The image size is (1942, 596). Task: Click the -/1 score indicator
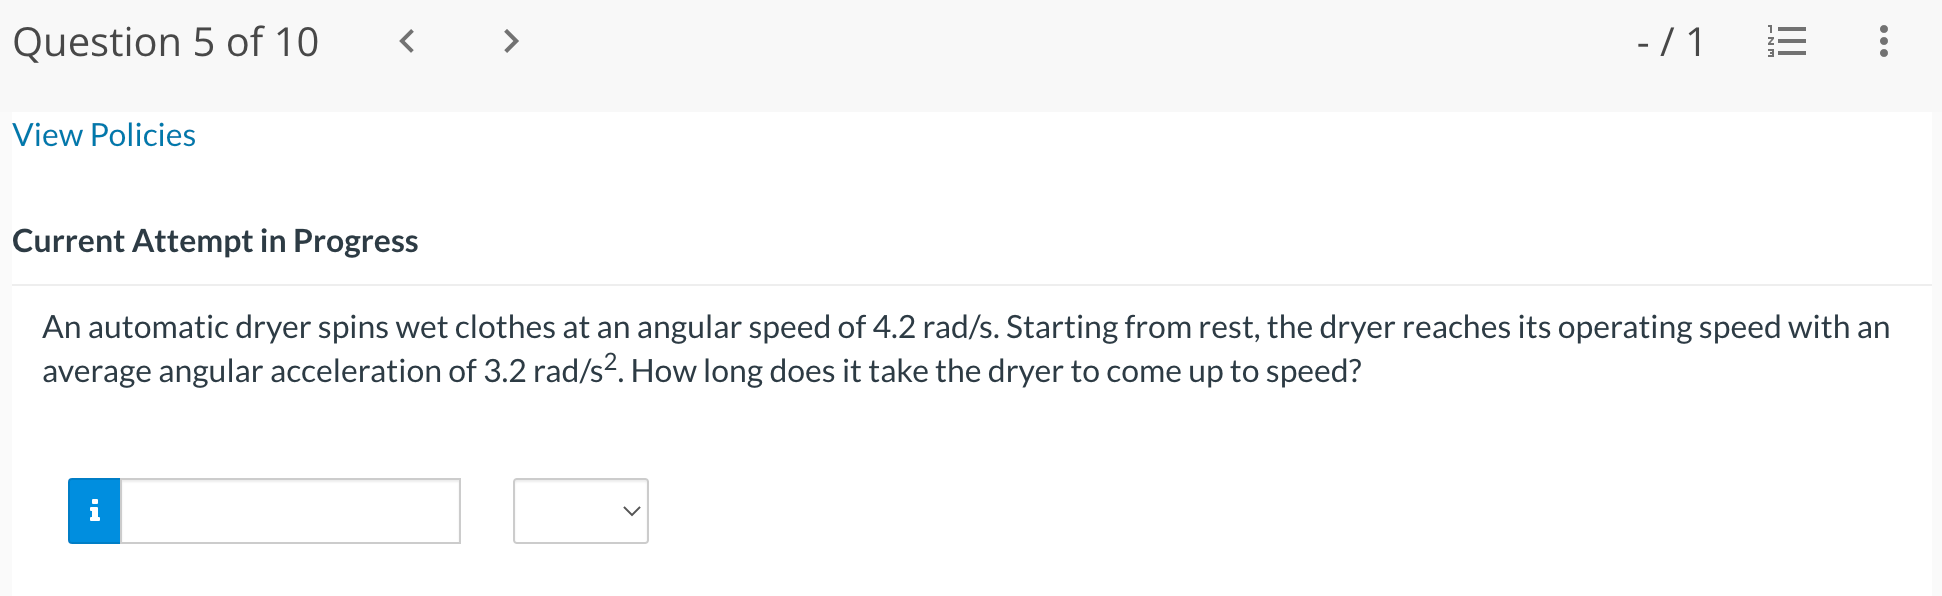pyautogui.click(x=1668, y=41)
